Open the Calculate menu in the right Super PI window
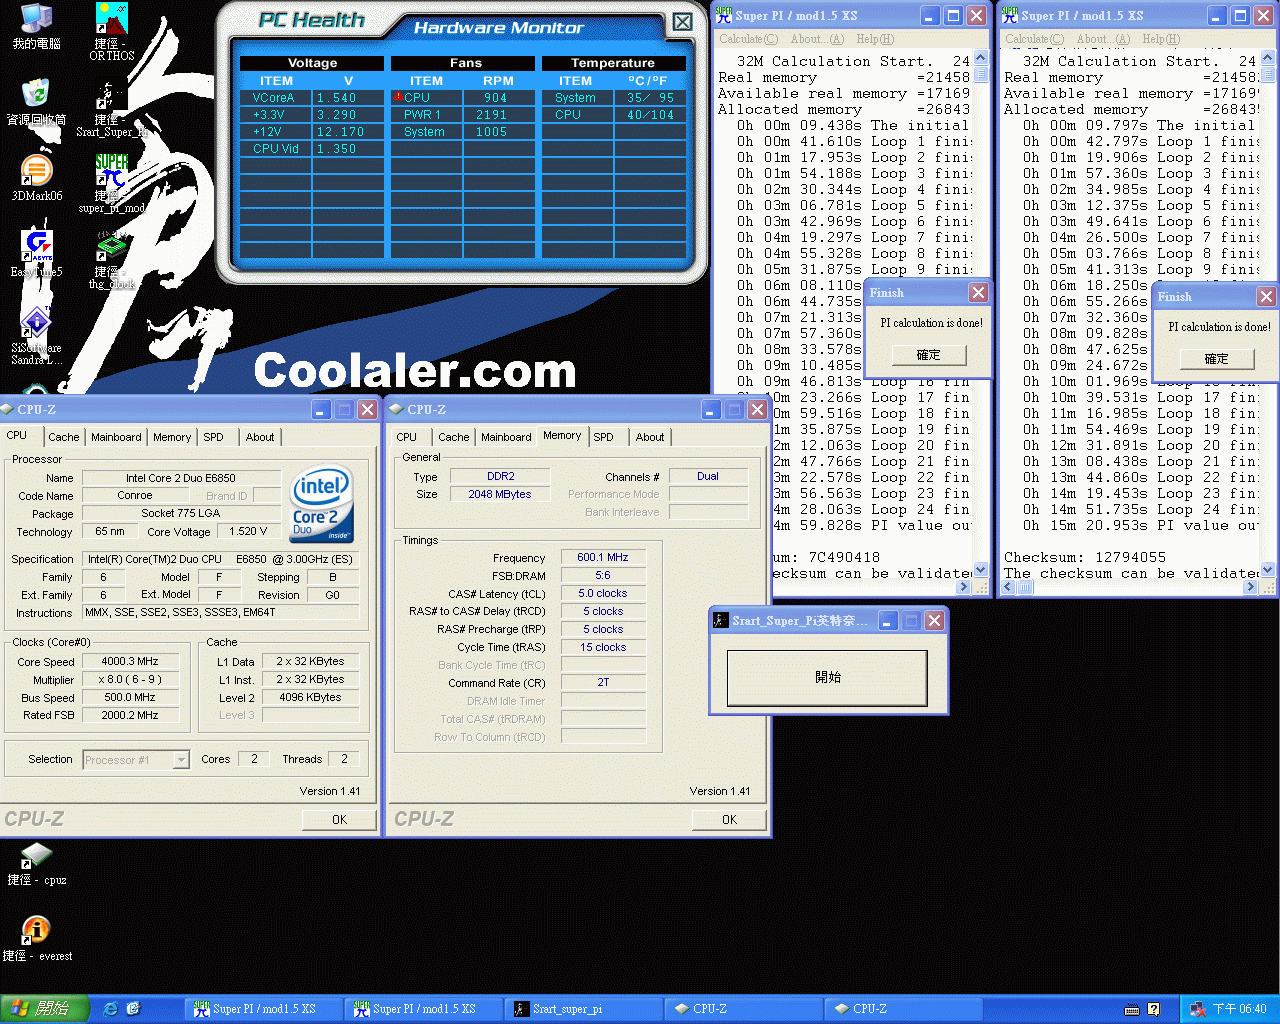Screen dimensions: 1280x1024 (x=1035, y=39)
